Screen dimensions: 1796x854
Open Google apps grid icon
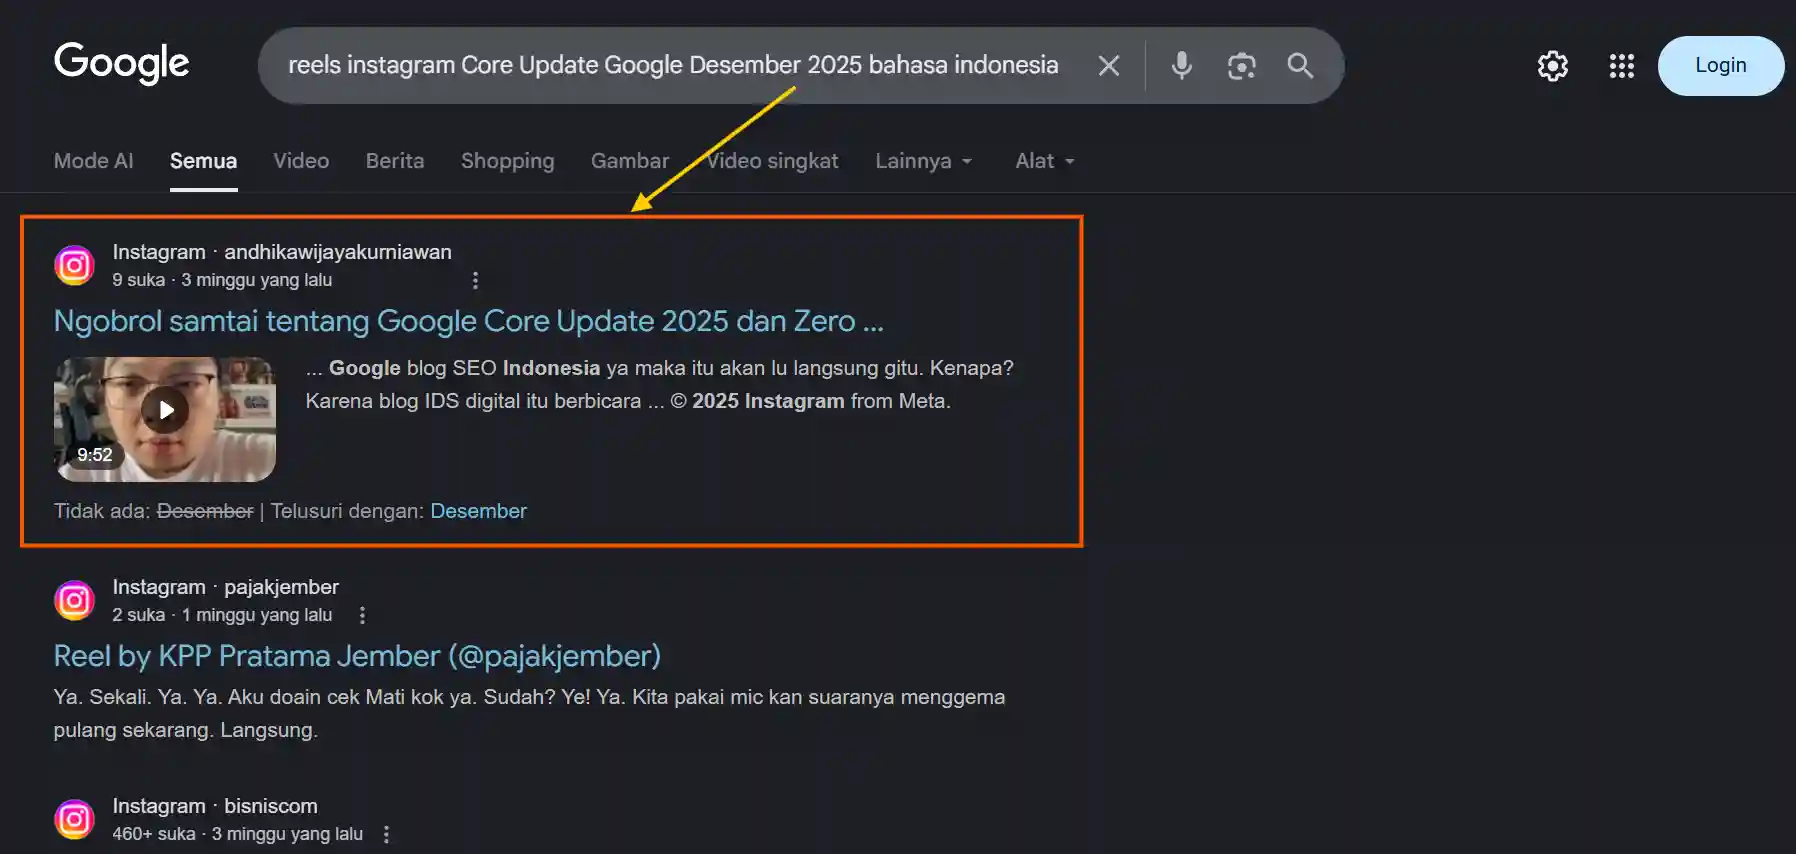[1621, 66]
